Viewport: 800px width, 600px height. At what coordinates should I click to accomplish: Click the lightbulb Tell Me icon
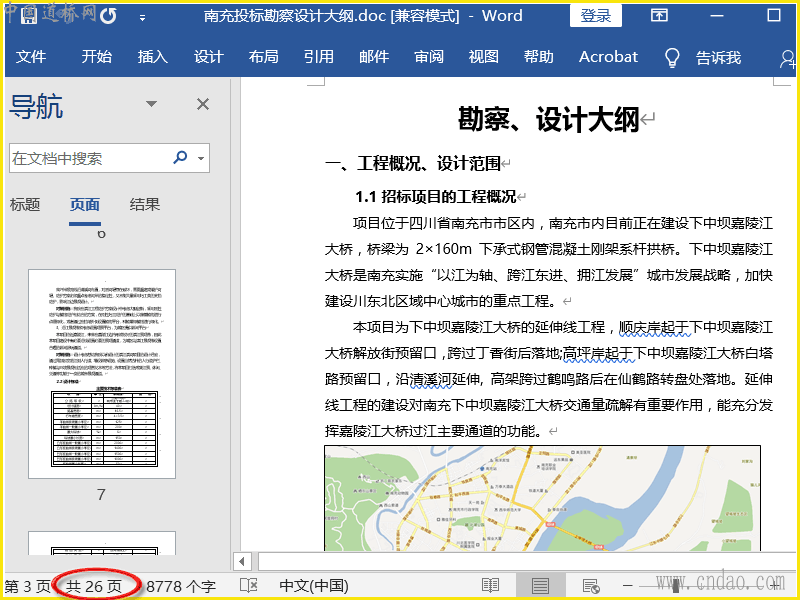pyautogui.click(x=672, y=57)
